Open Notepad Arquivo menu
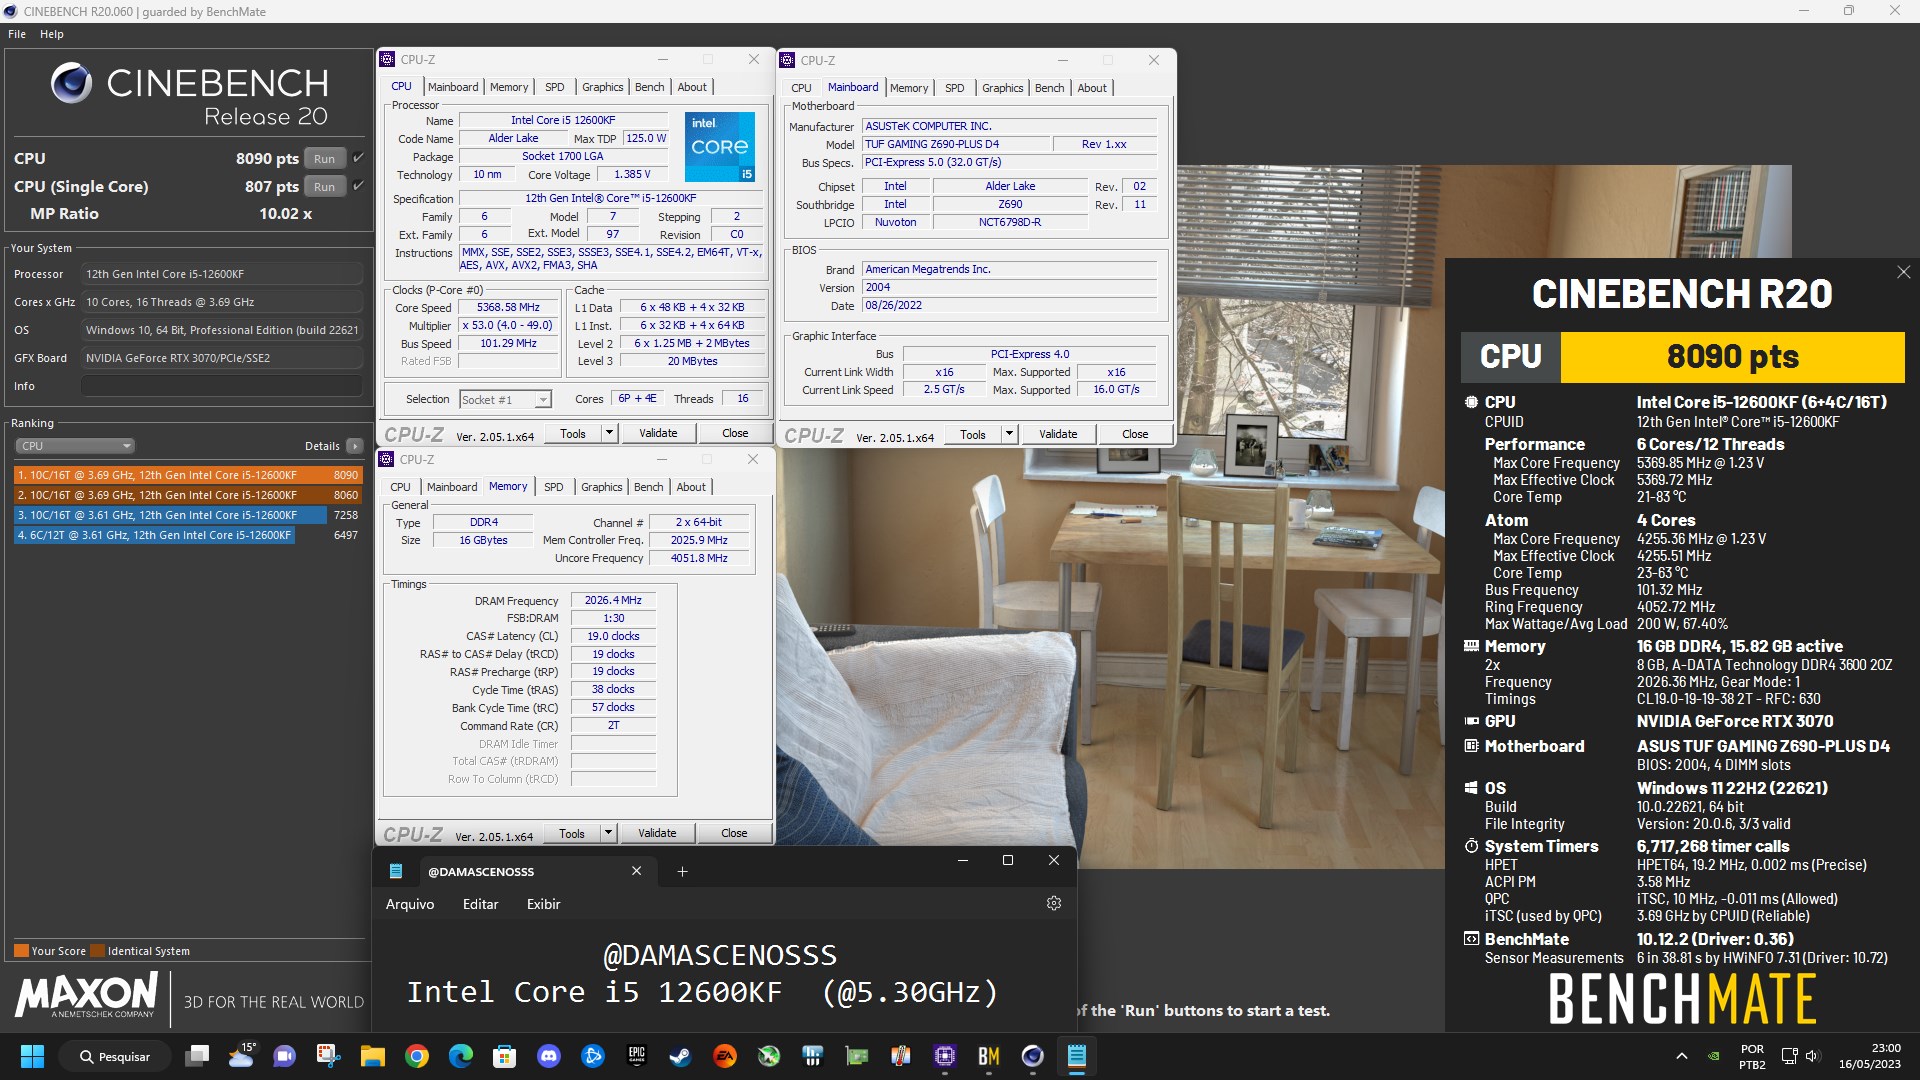The image size is (1920, 1080). click(410, 904)
